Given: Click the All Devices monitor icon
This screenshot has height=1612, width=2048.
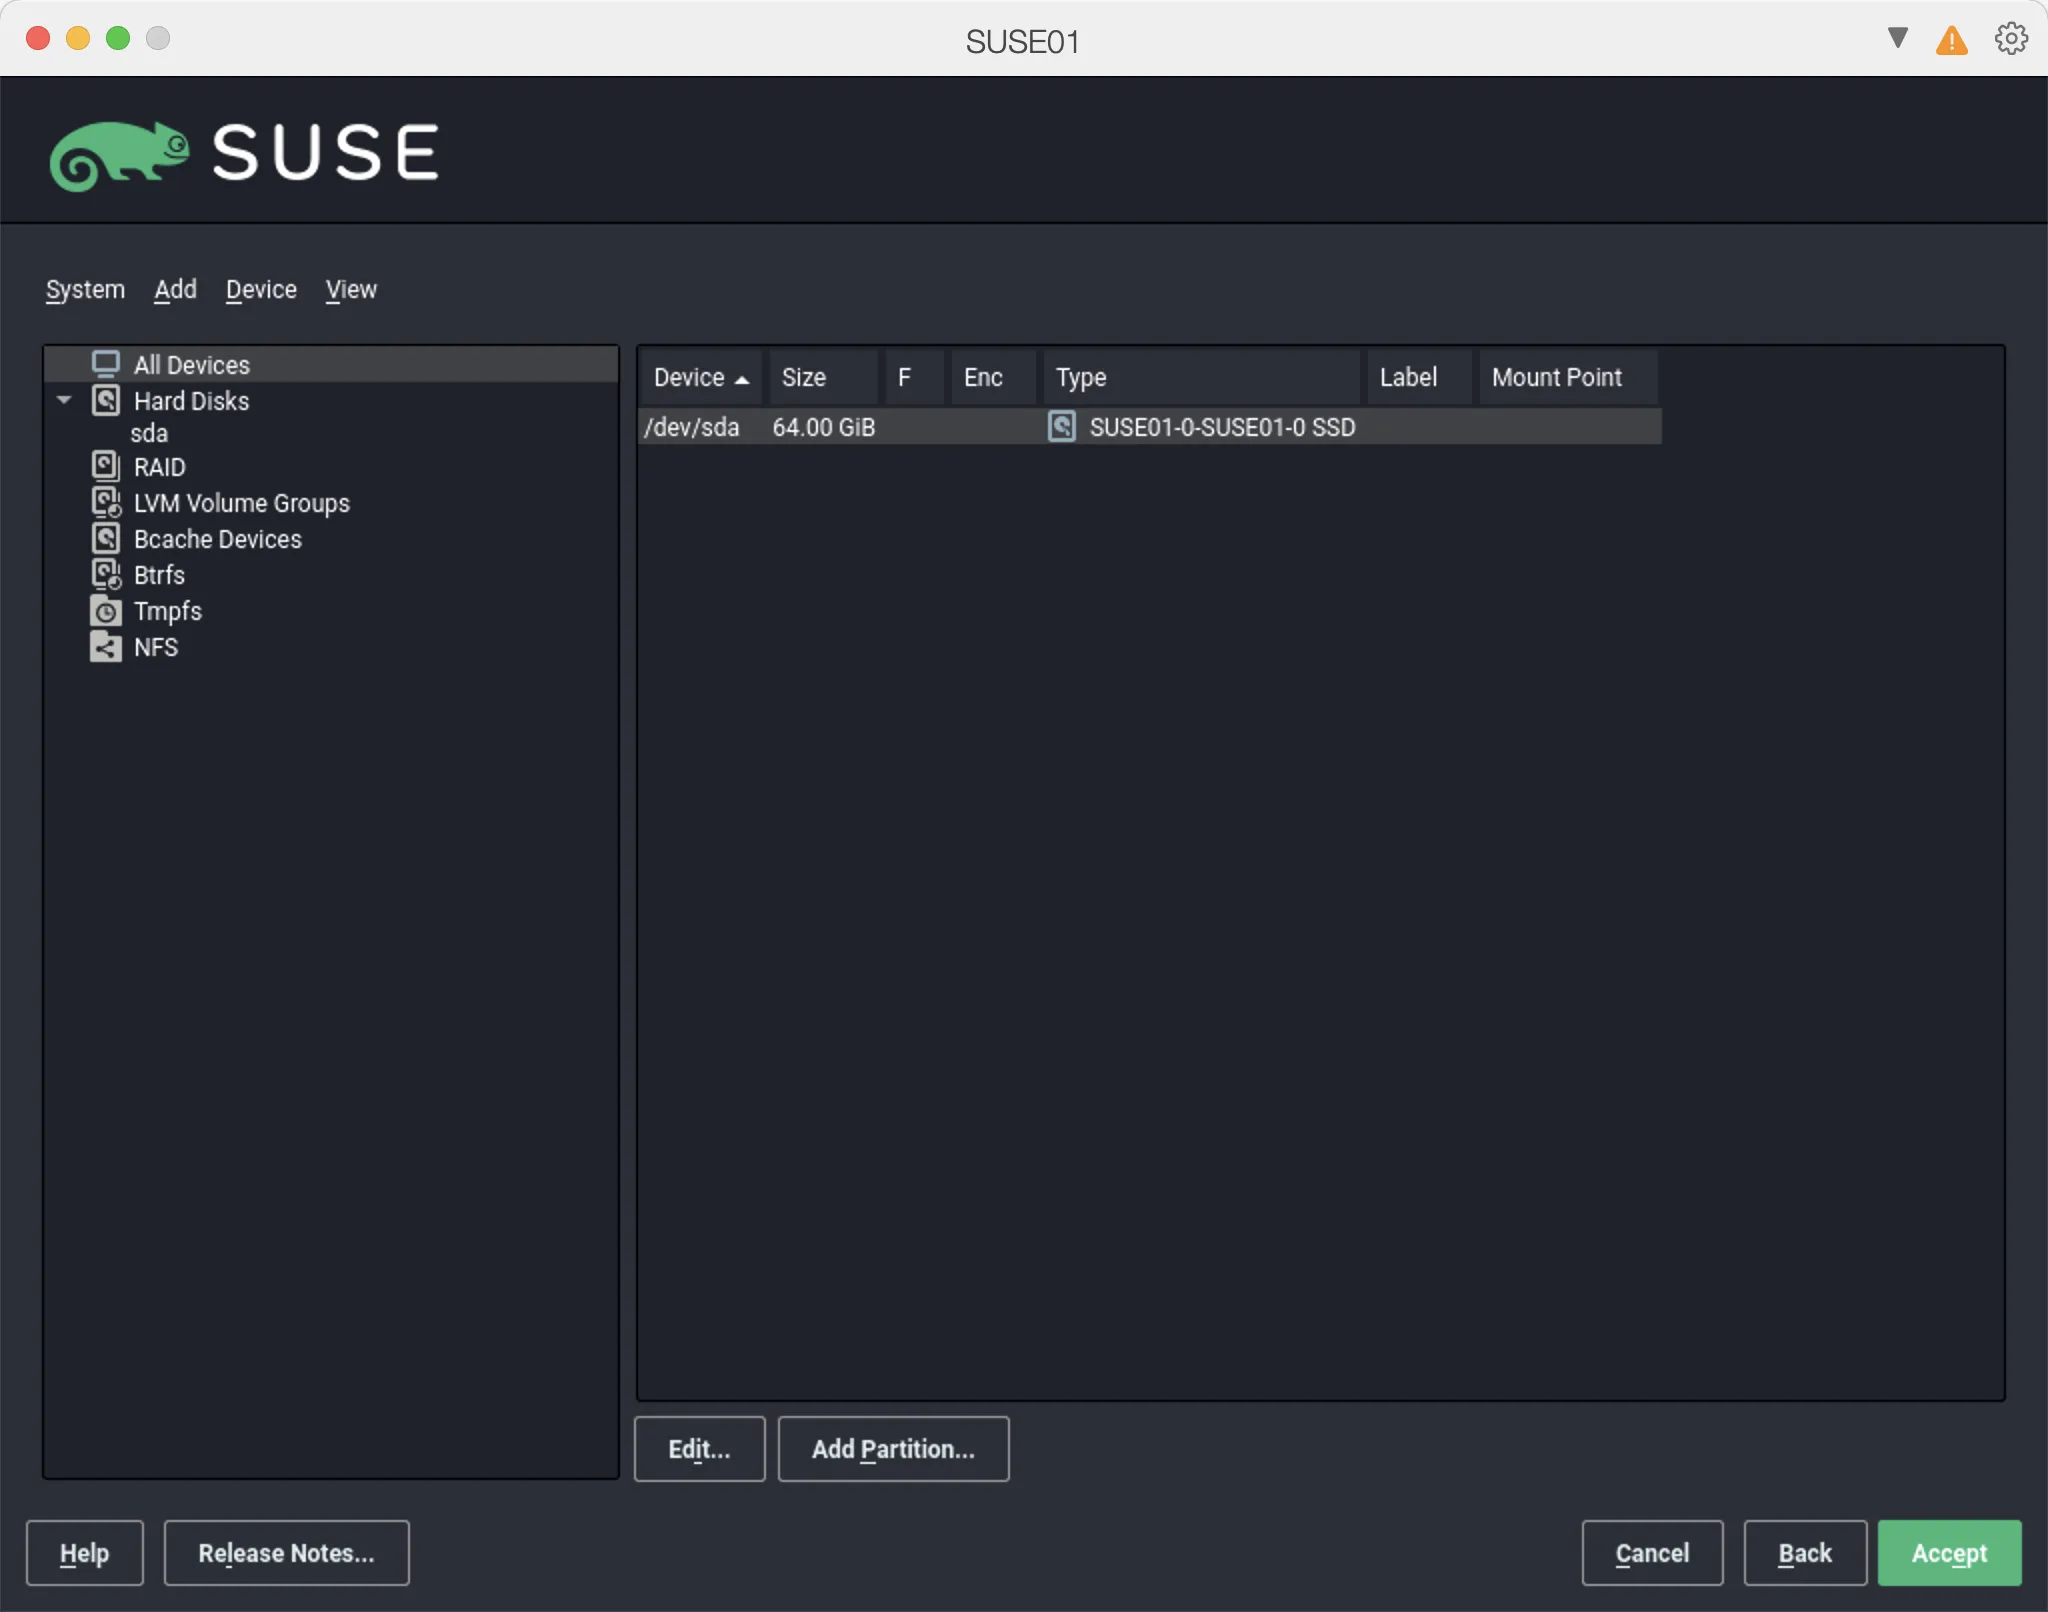Looking at the screenshot, I should tap(107, 363).
